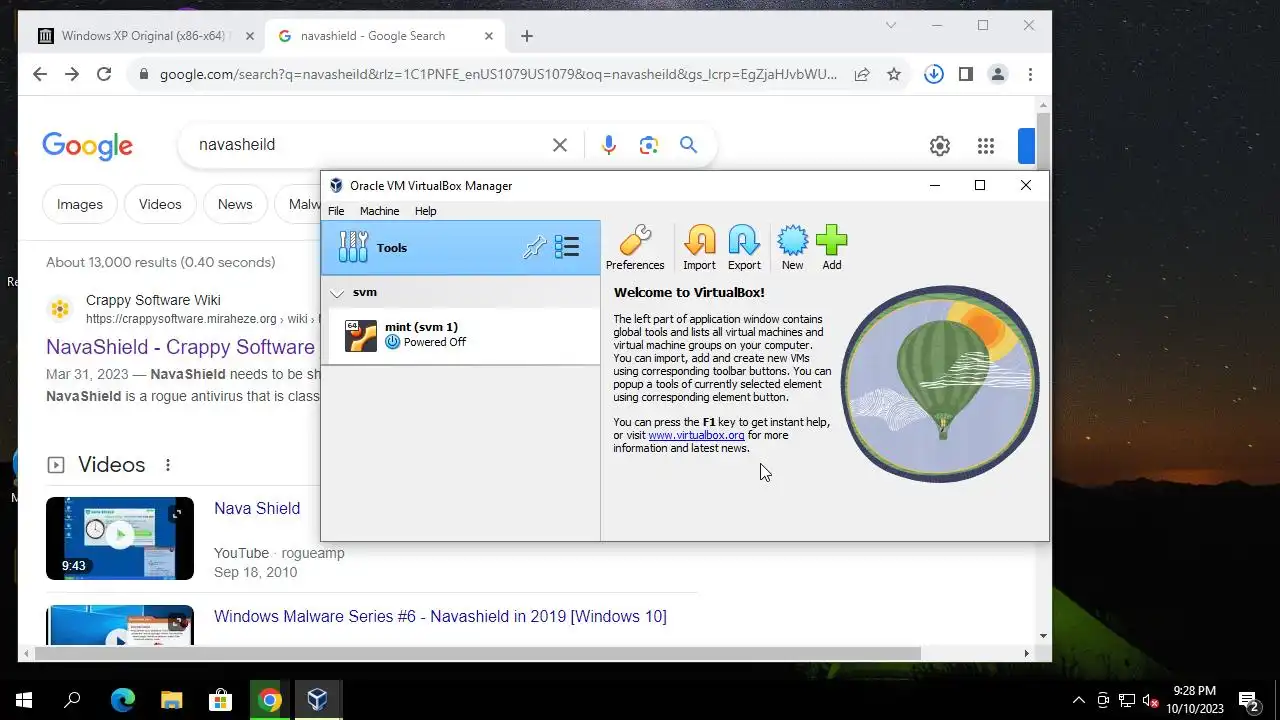Filter results by News
The height and width of the screenshot is (720, 1280).
[x=235, y=204]
